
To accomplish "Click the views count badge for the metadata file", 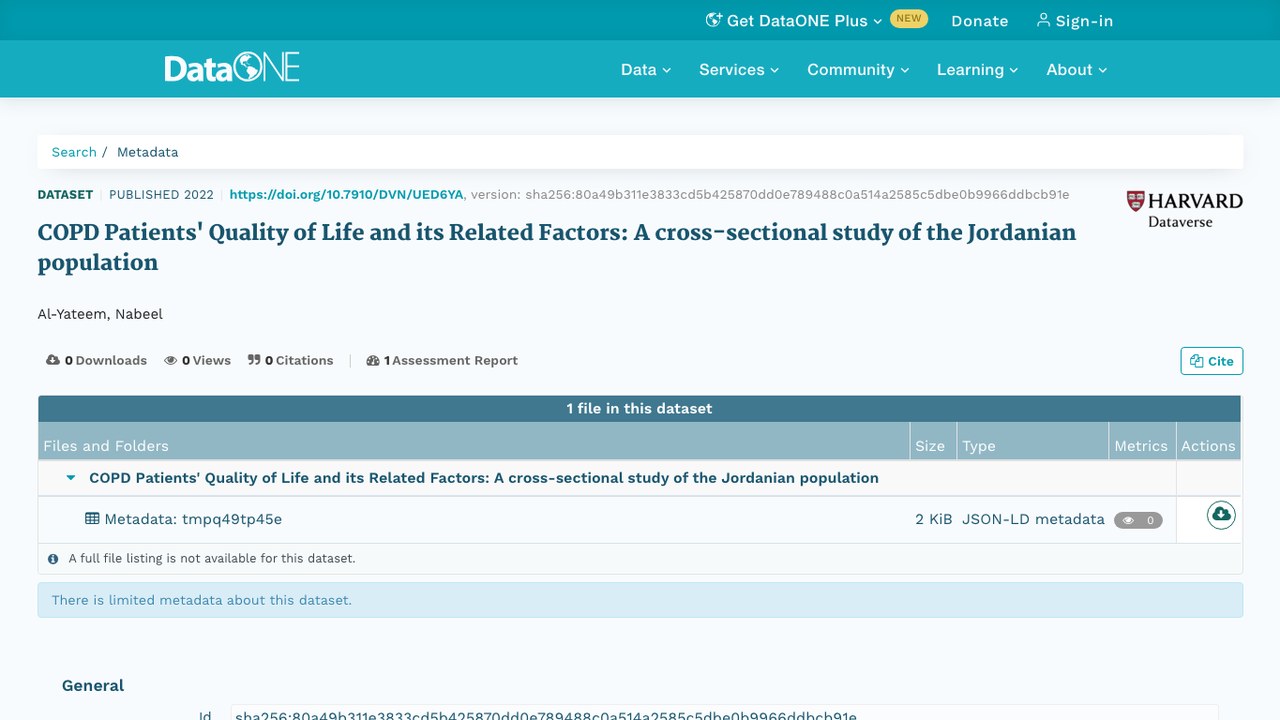I will [x=1138, y=520].
